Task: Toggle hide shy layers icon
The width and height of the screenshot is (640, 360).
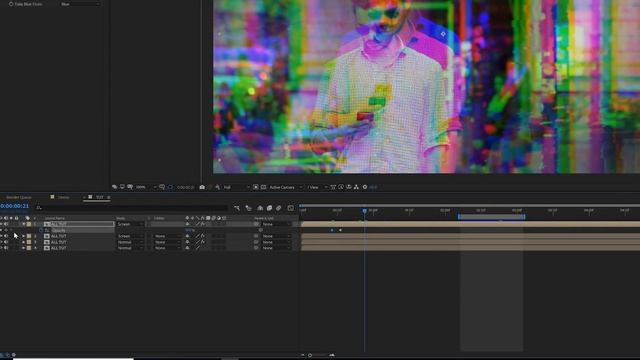Action: (260, 208)
